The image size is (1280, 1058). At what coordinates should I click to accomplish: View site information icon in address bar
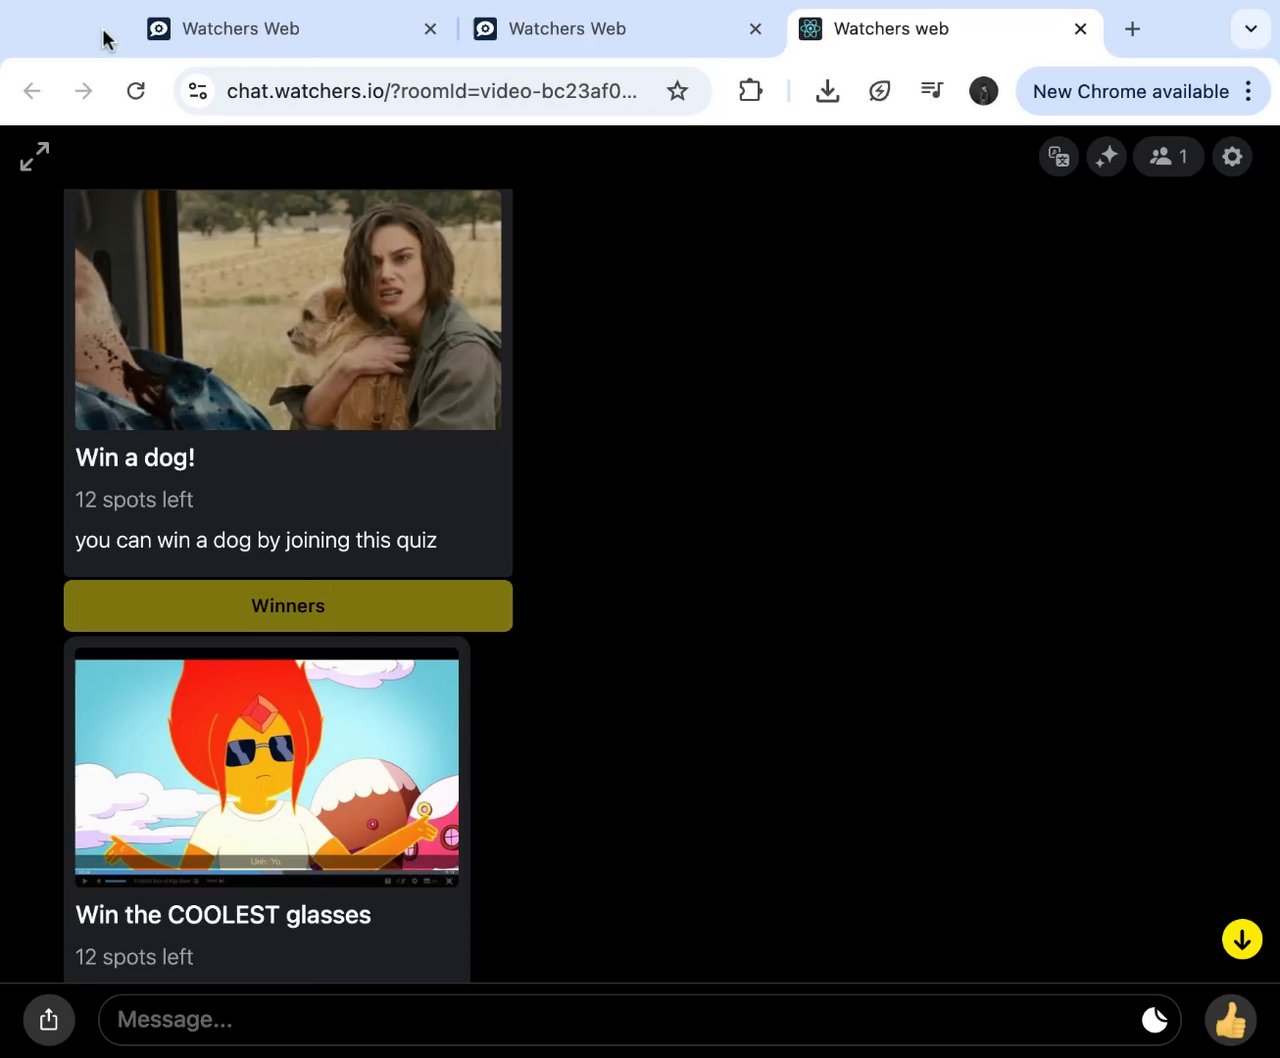pyautogui.click(x=198, y=91)
